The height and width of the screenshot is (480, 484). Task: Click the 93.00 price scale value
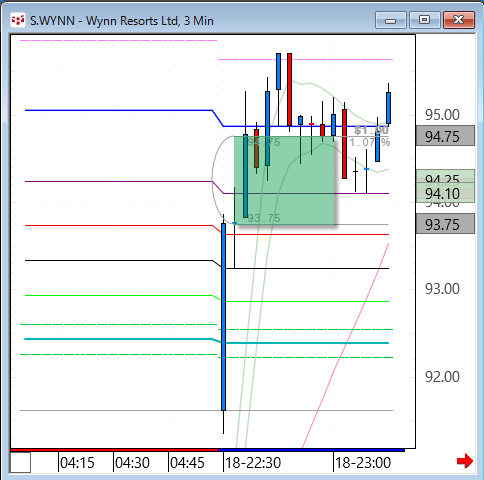coord(442,288)
